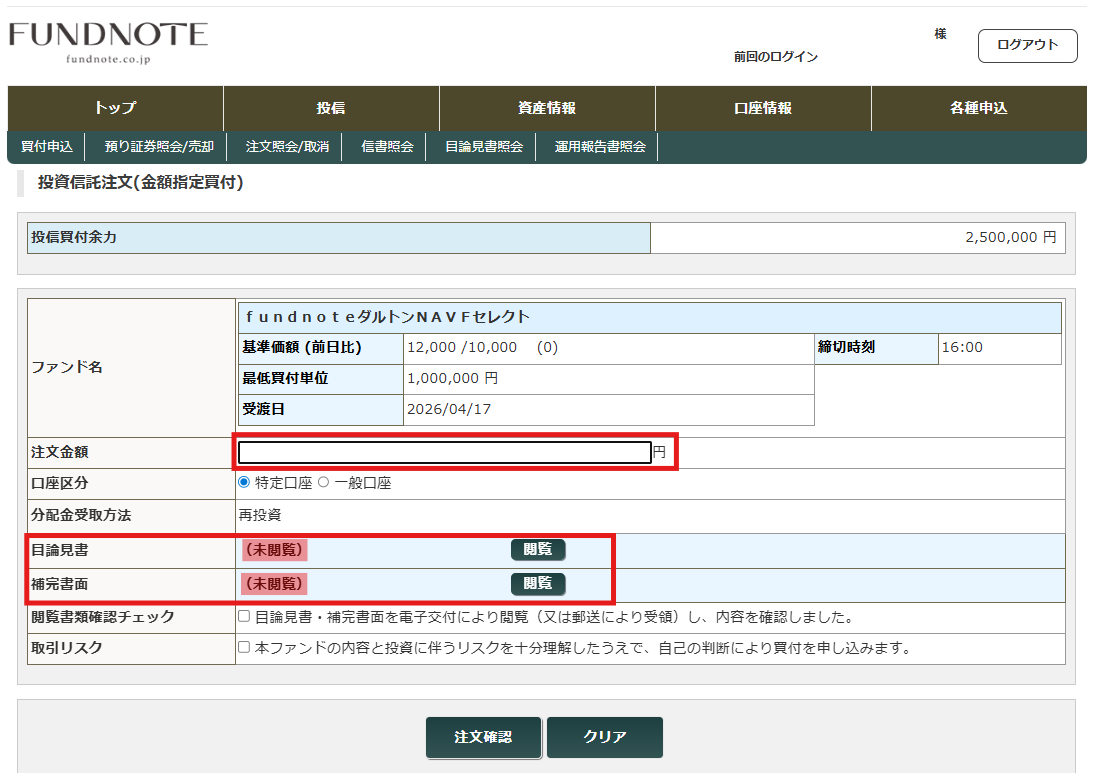Open 預り証券照会/売却 submenu item
This screenshot has height=773, width=1093.
click(x=159, y=147)
